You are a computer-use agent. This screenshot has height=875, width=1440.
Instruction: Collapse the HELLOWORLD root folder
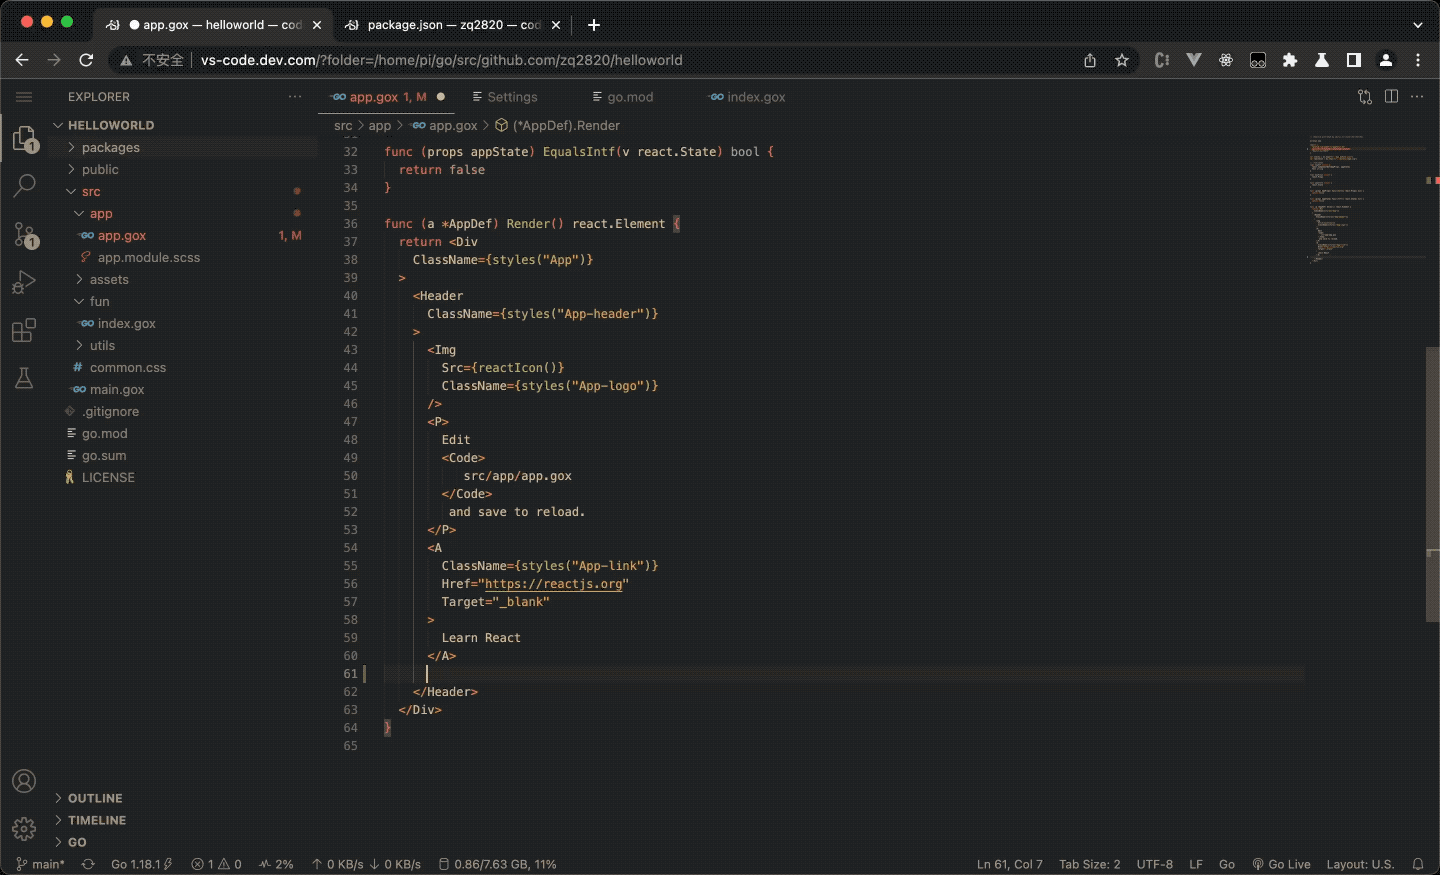click(185, 125)
